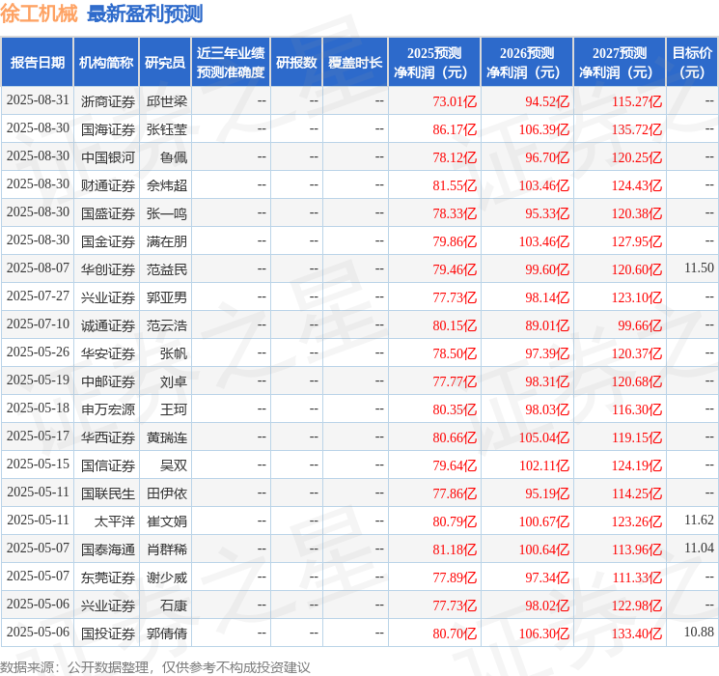The height and width of the screenshot is (676, 719).
Task: Click date 2025-08-31
Action: 38,100
